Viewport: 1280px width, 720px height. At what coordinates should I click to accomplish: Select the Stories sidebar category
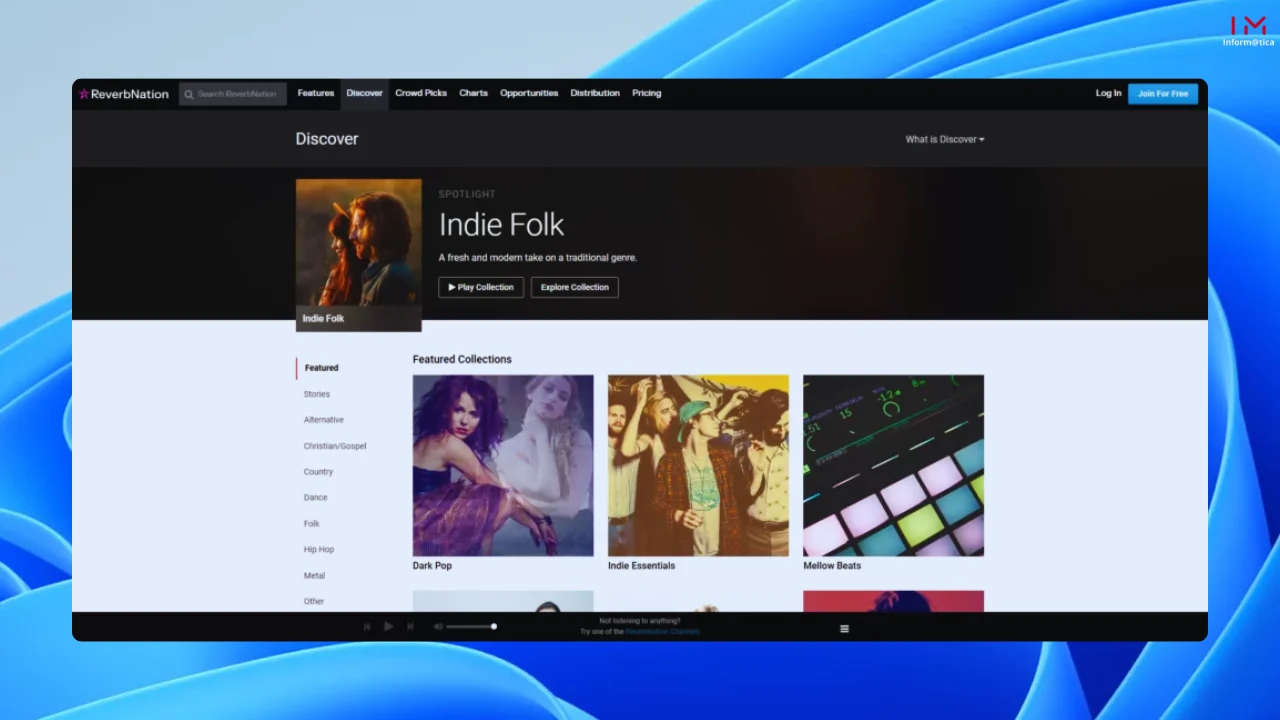(x=317, y=394)
